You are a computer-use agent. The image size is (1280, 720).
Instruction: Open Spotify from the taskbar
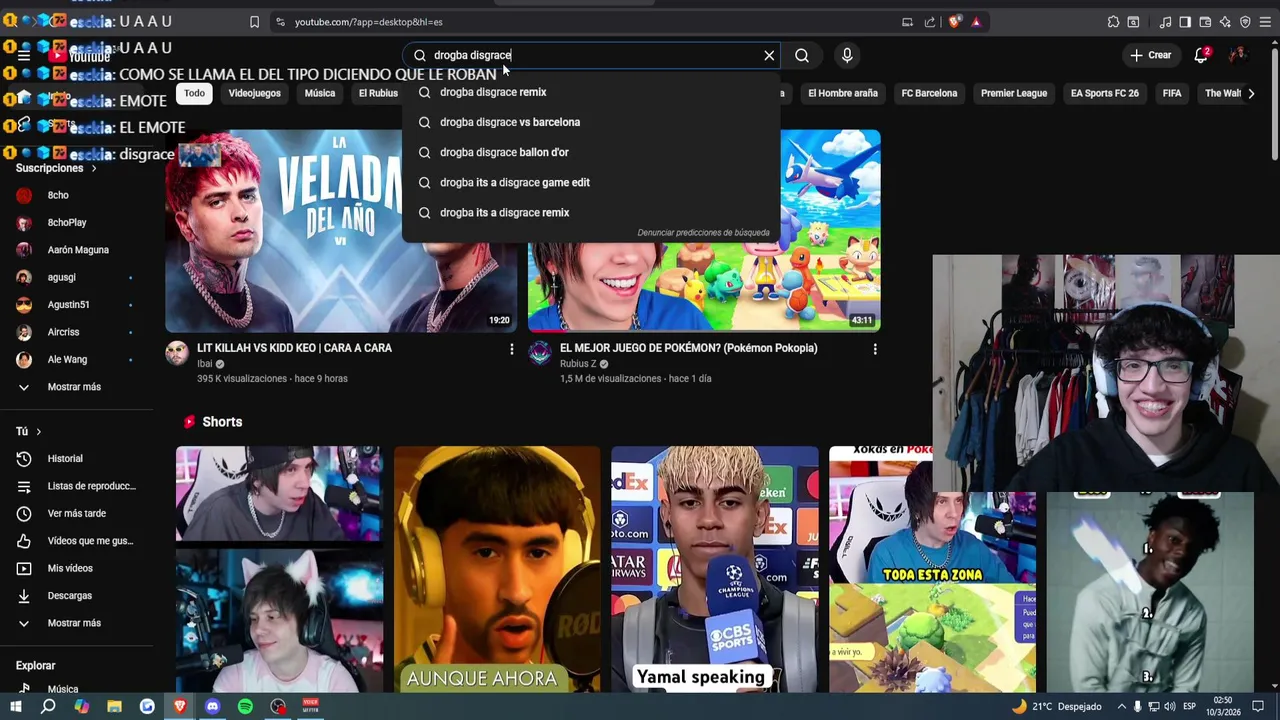click(x=245, y=707)
